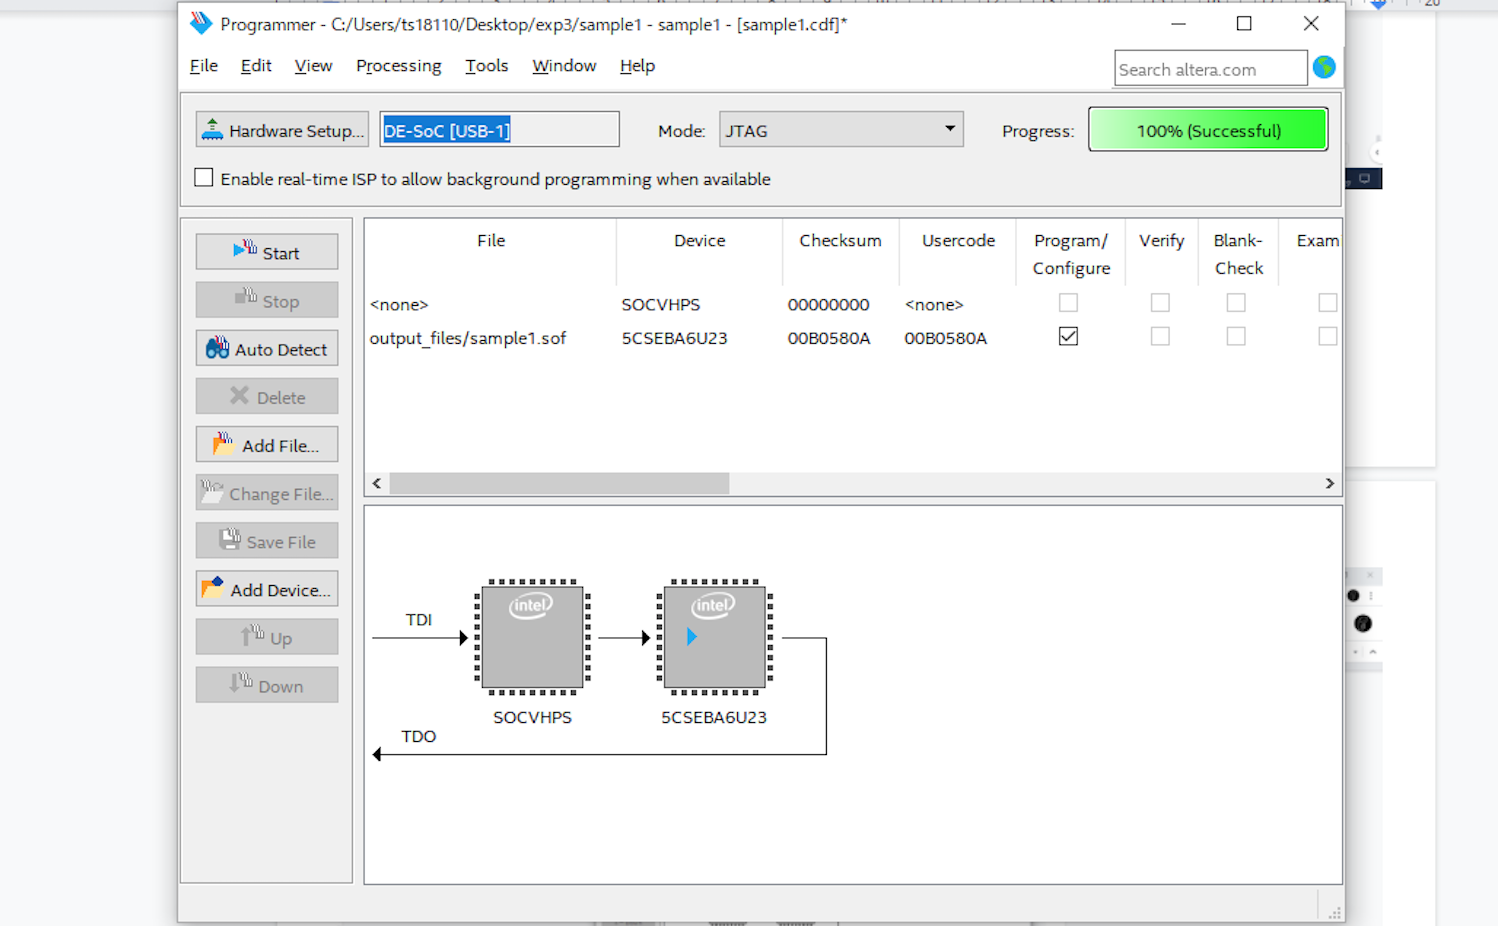1498x926 pixels.
Task: Open Hardware Setup settings
Action: click(x=282, y=130)
